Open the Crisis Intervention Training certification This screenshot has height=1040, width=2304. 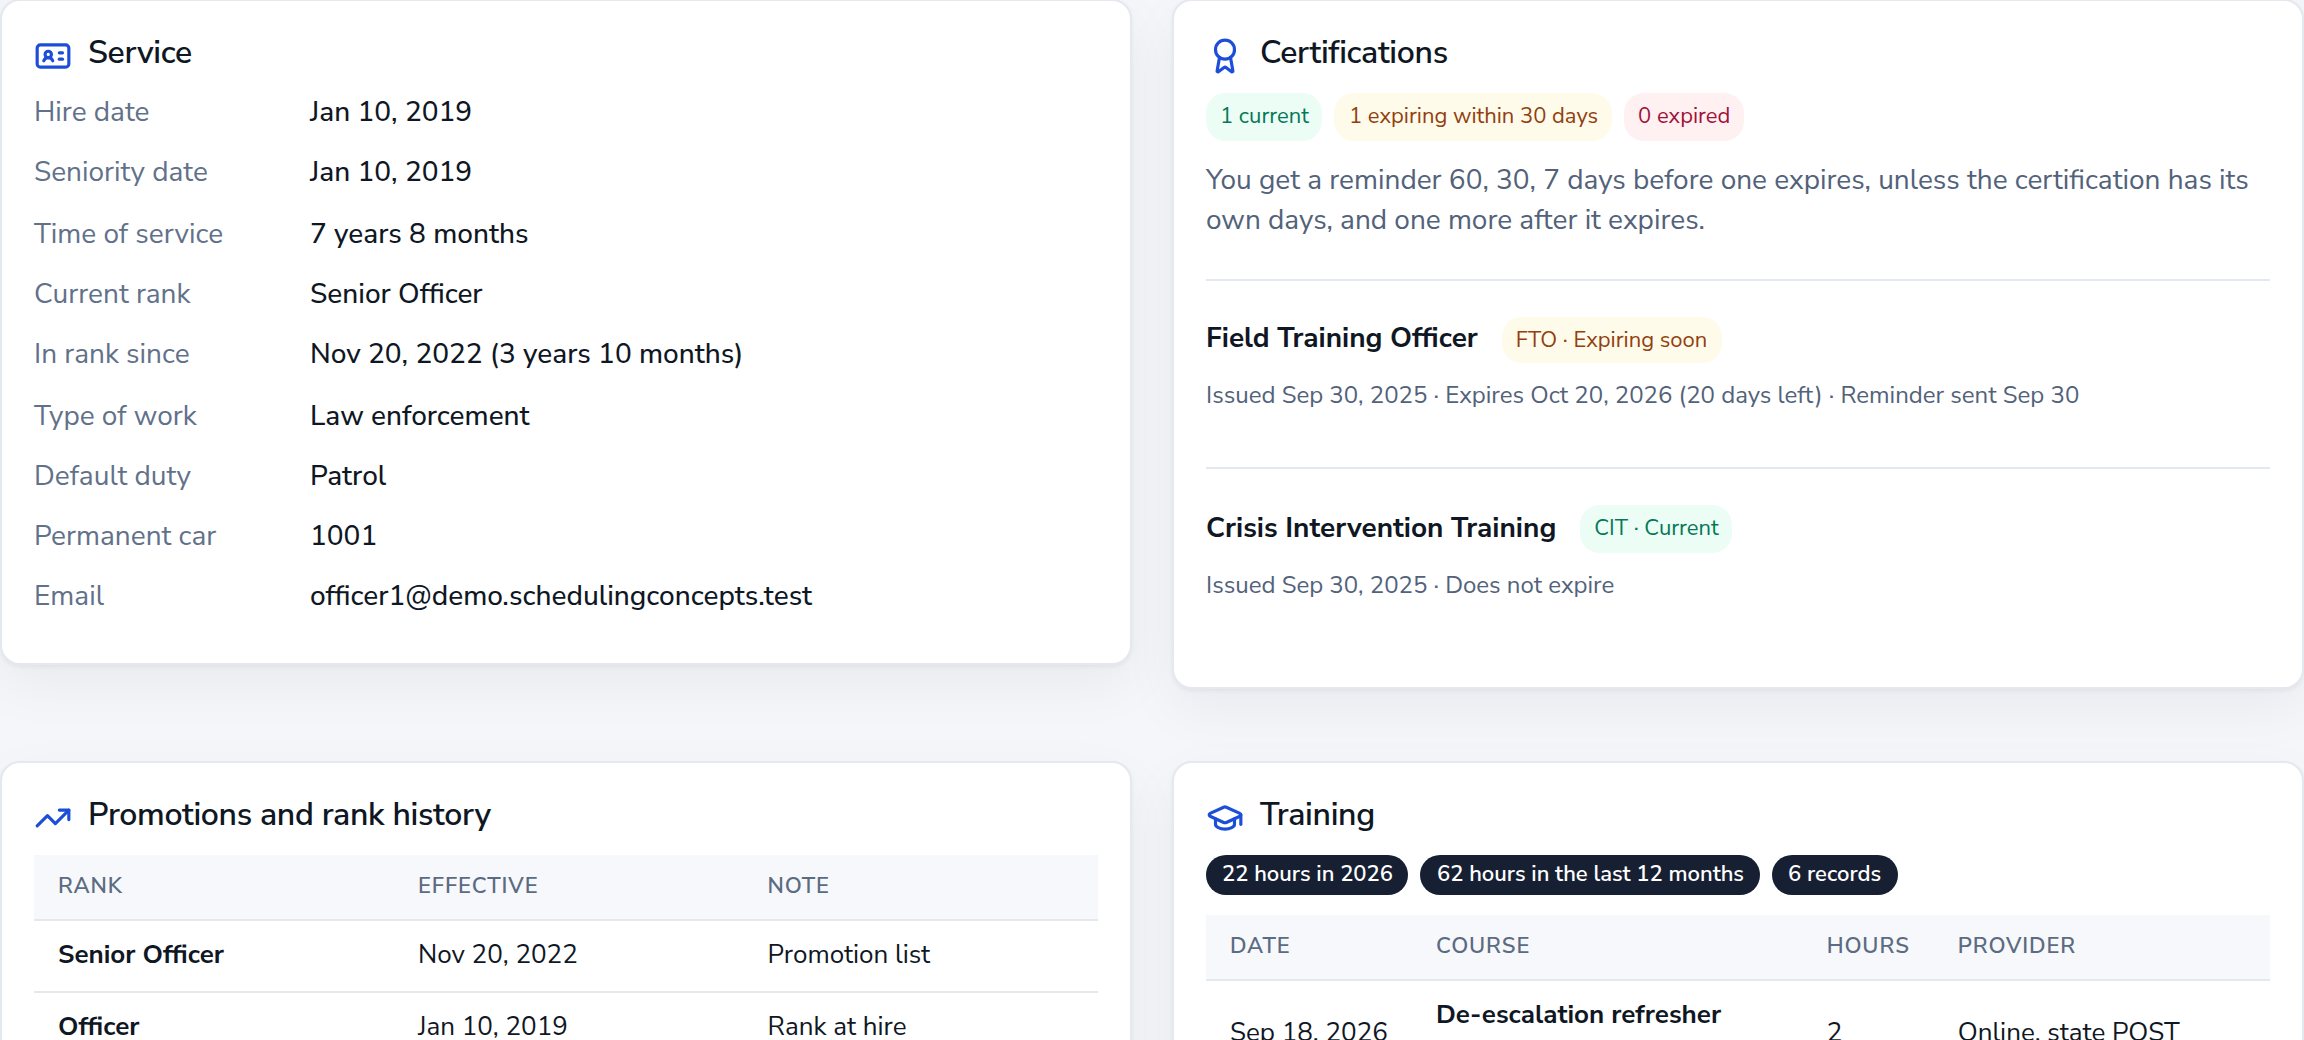[x=1380, y=528]
